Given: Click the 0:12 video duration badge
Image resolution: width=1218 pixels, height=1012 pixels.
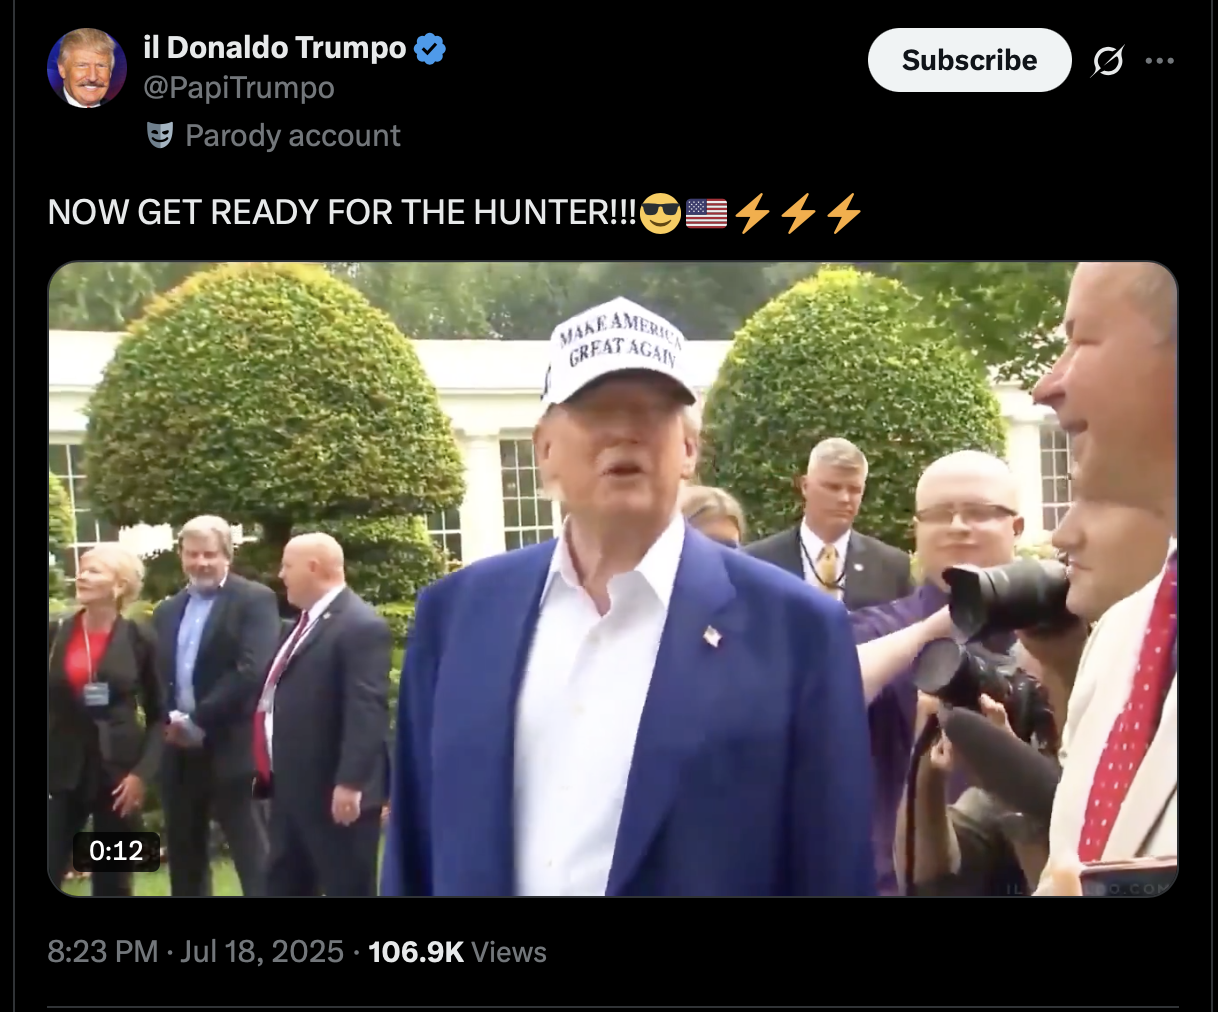Looking at the screenshot, I should [116, 851].
